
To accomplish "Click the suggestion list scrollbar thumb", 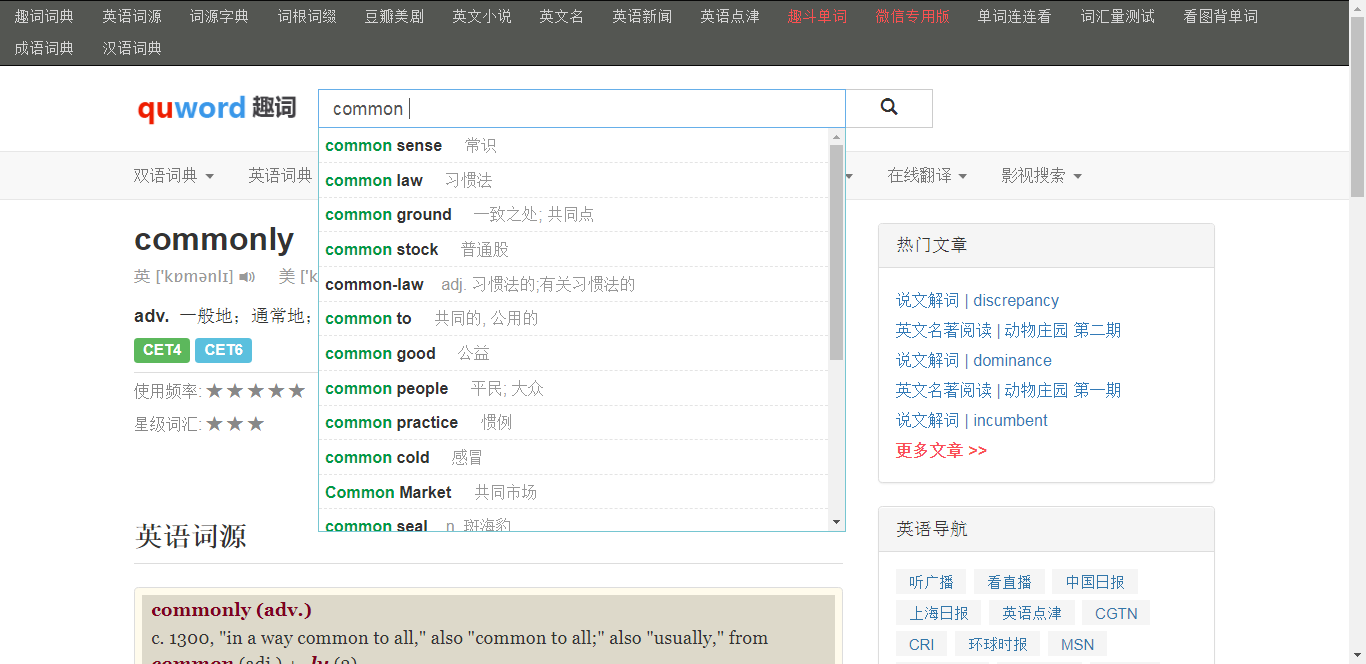I will click(837, 252).
